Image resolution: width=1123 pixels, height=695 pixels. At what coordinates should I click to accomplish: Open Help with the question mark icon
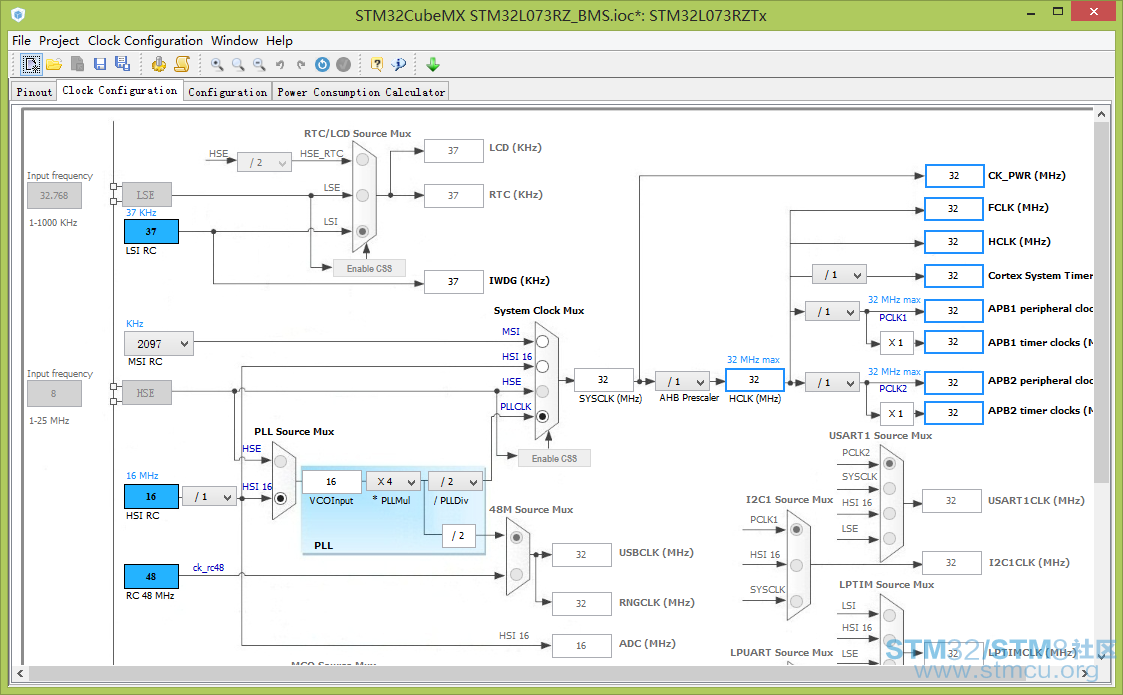click(x=377, y=64)
